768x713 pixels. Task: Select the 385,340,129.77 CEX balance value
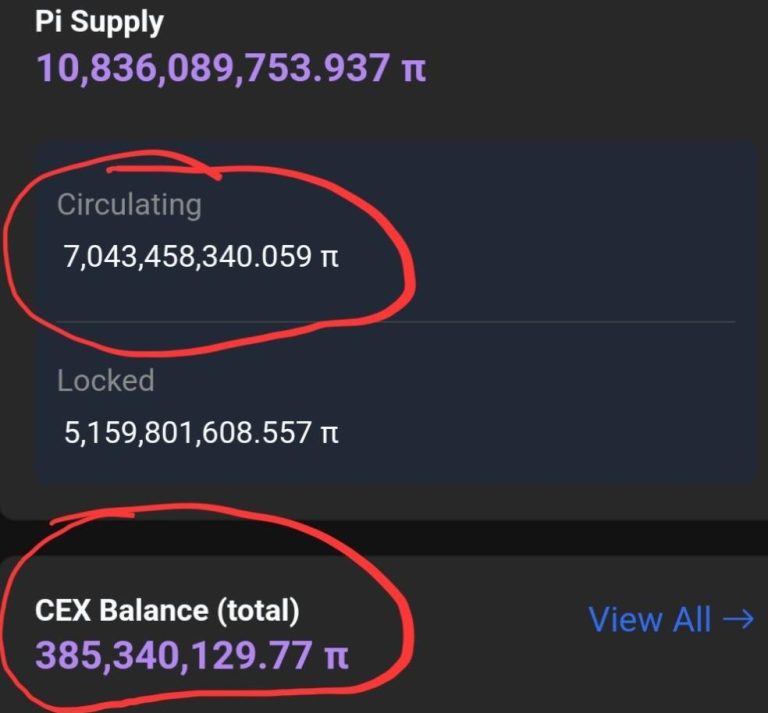(177, 656)
